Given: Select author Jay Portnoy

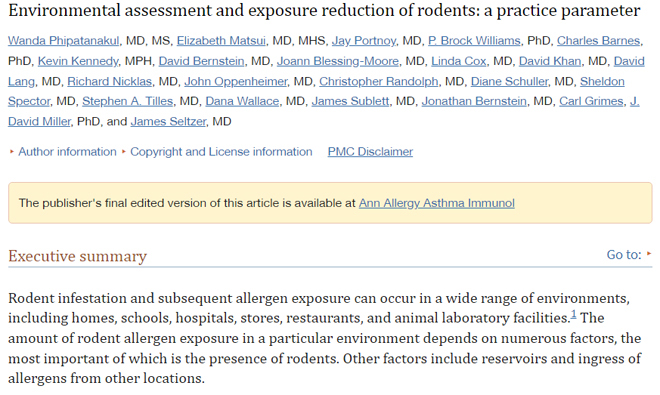Looking at the screenshot, I should click(x=364, y=40).
